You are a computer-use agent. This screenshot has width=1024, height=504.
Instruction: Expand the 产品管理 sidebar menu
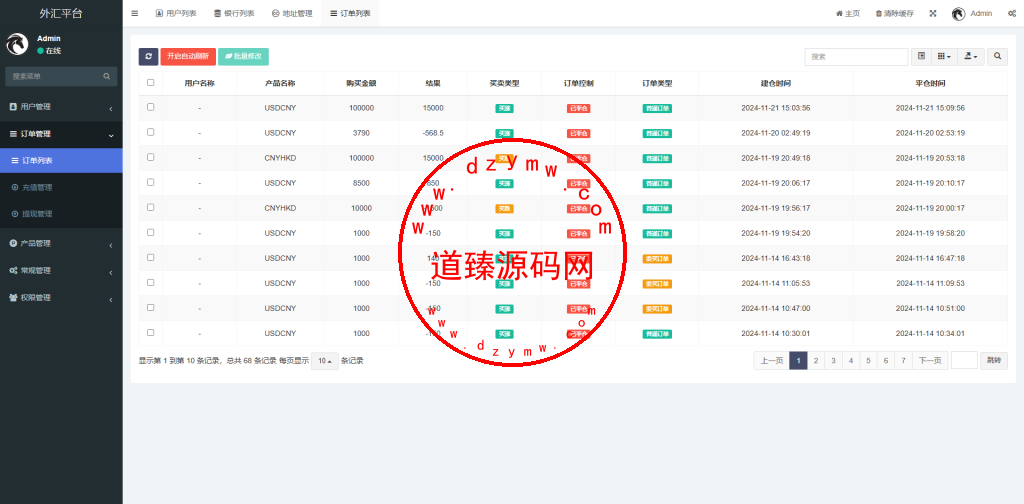(x=61, y=244)
